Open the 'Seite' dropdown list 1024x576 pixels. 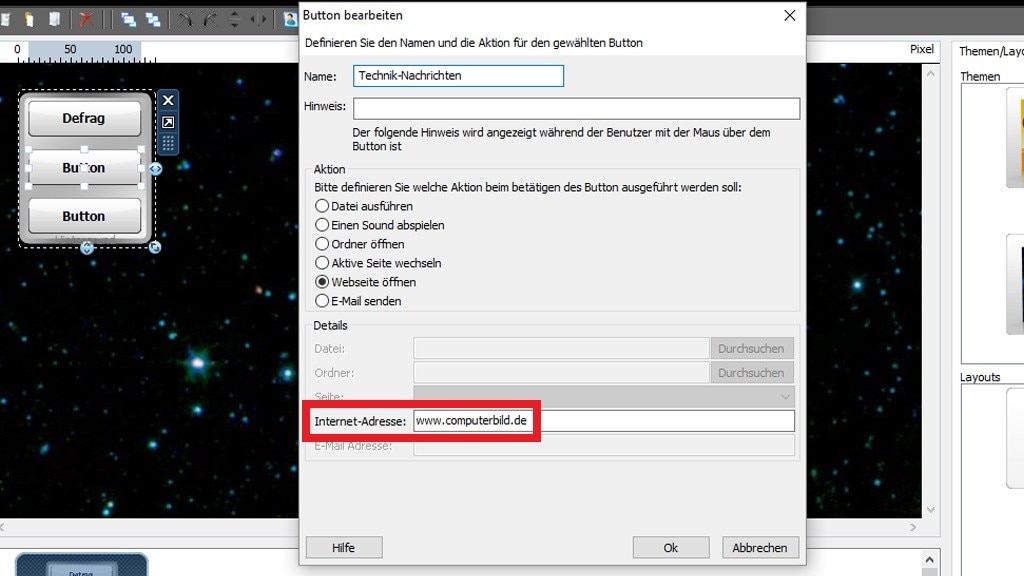click(x=604, y=396)
